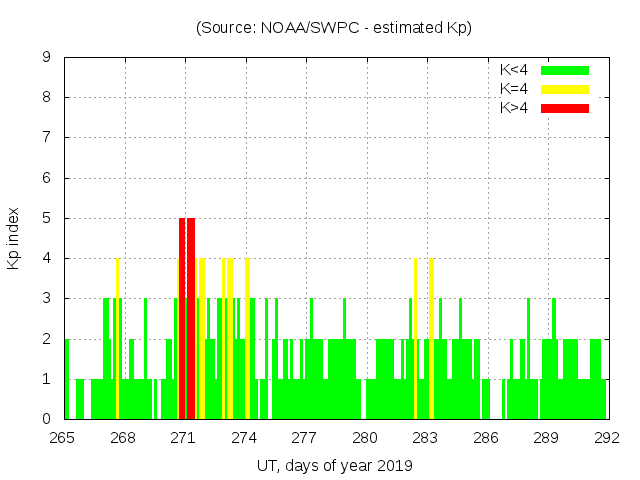Click the yellow K=4 legend swatch

click(565, 89)
